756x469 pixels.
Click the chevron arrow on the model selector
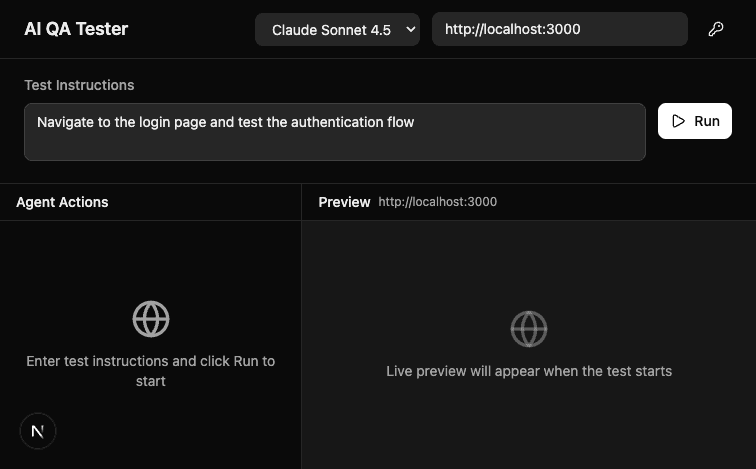click(x=410, y=29)
